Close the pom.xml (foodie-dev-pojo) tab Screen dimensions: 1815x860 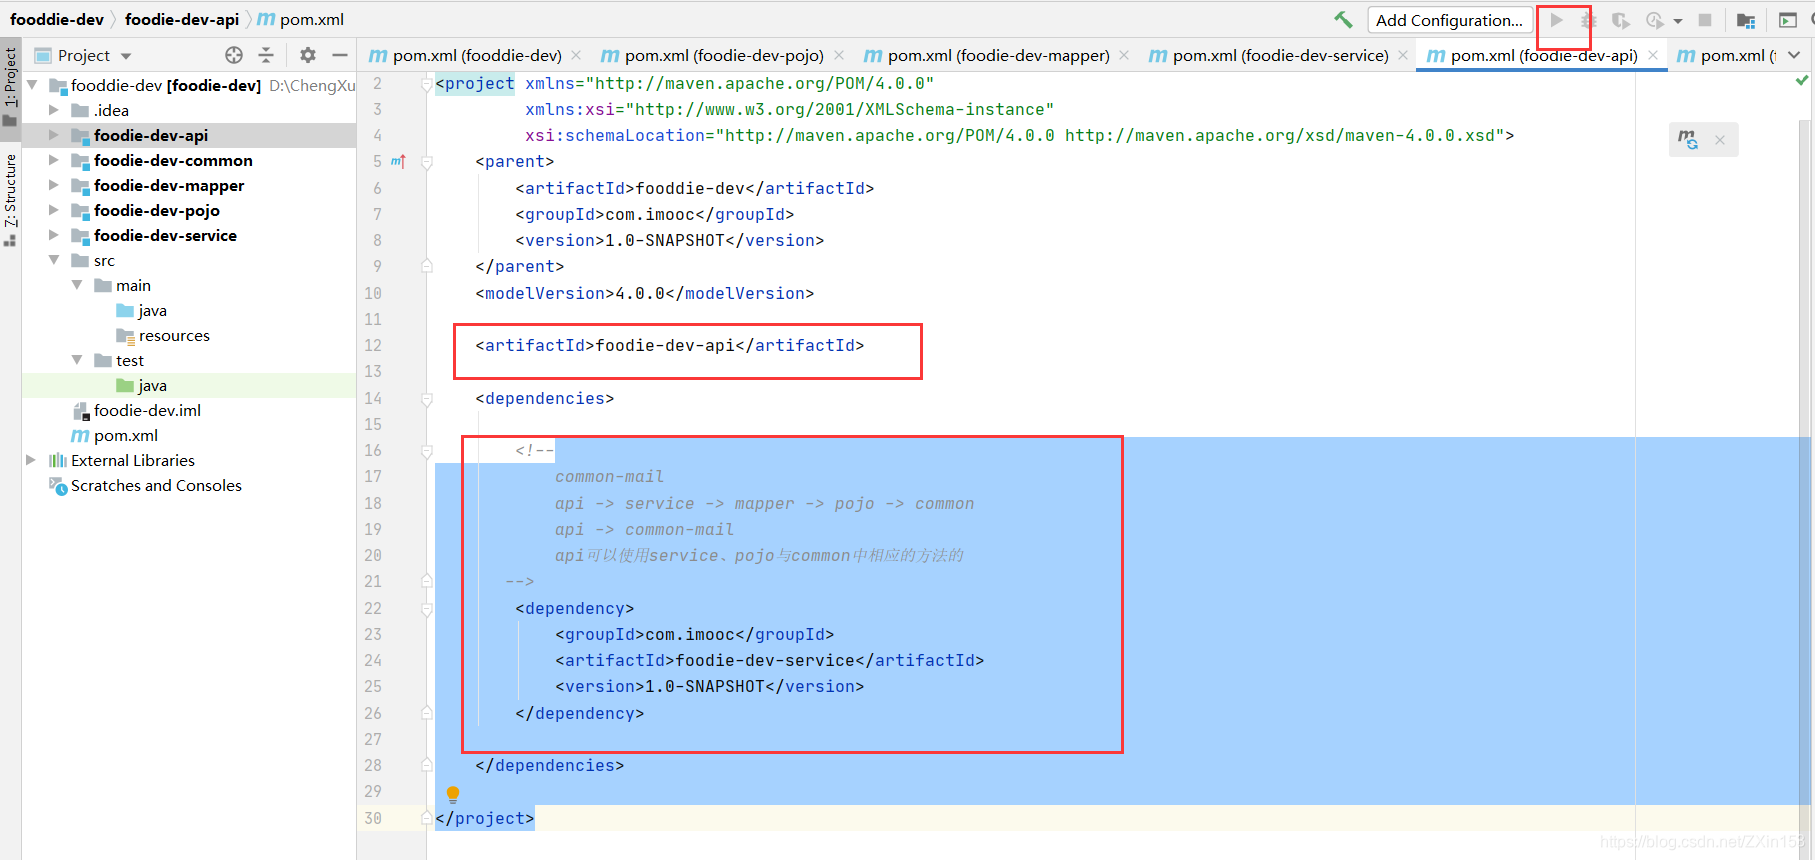click(x=839, y=55)
